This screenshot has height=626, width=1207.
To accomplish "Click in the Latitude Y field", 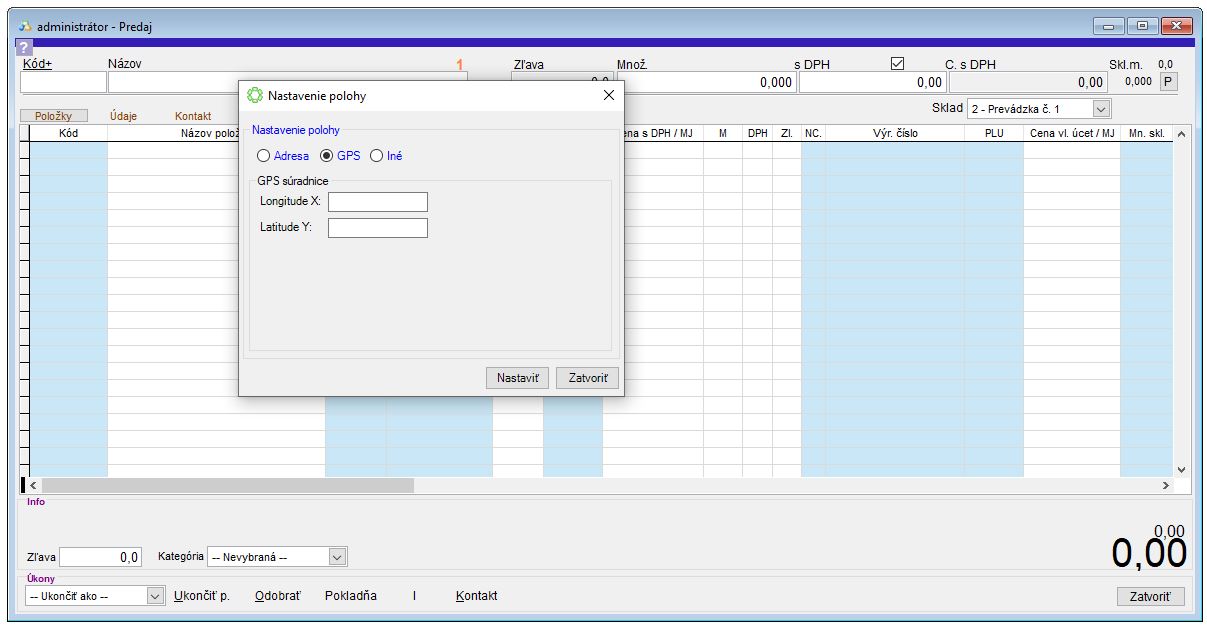I will (x=377, y=228).
